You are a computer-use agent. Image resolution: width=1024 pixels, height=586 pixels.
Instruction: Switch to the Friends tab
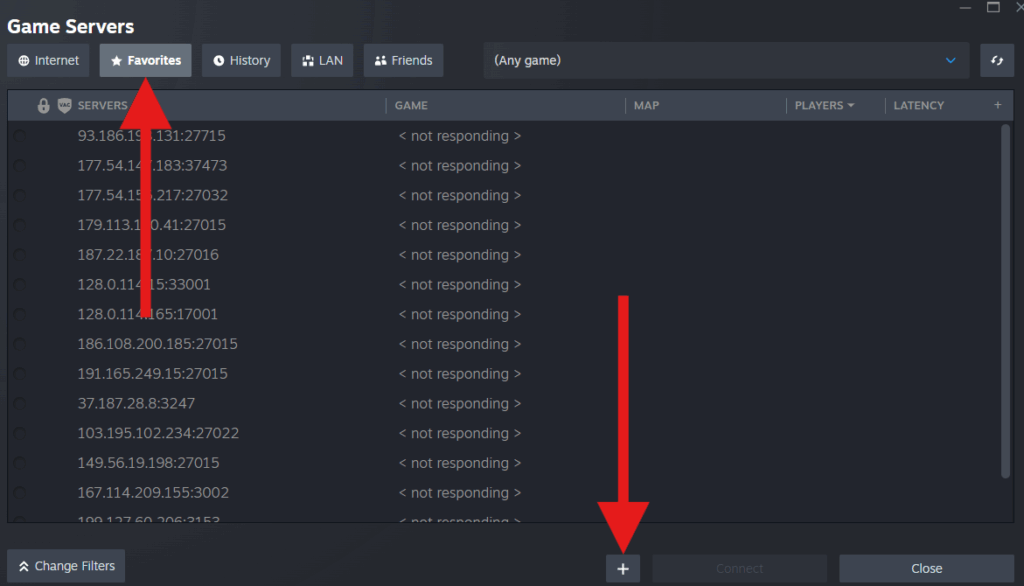point(403,60)
